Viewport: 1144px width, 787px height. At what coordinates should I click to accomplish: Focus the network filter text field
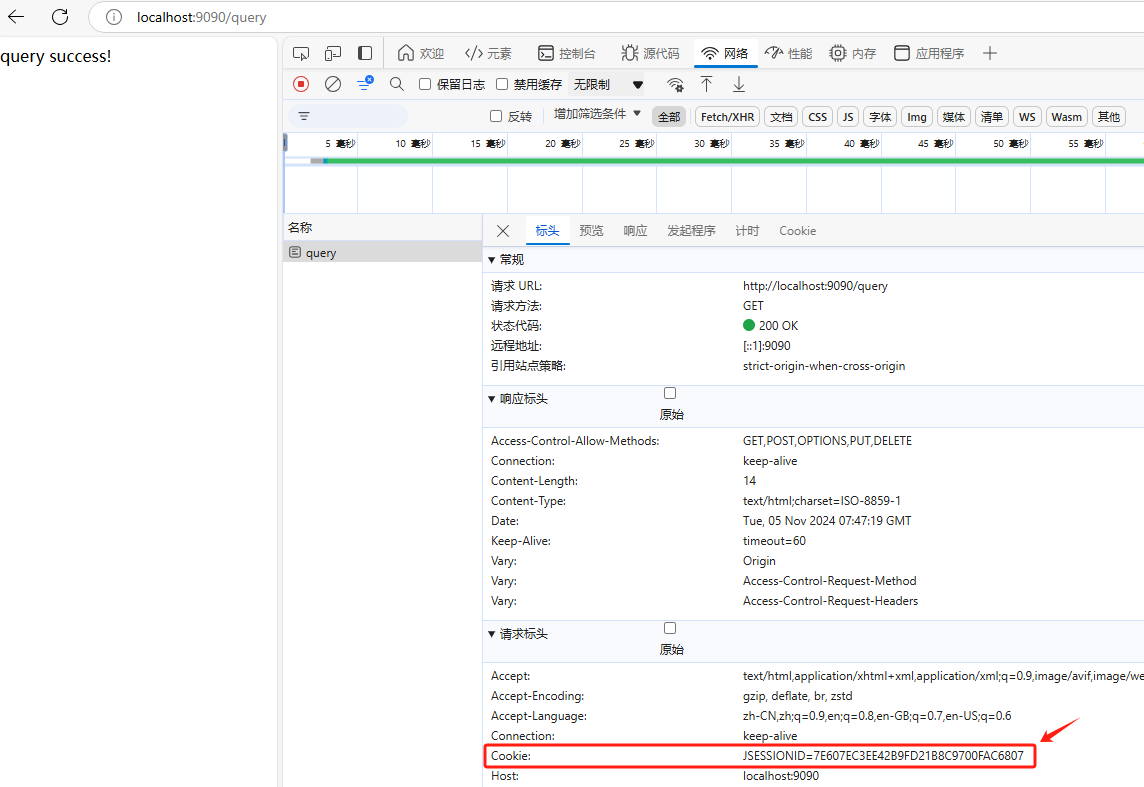[x=348, y=116]
